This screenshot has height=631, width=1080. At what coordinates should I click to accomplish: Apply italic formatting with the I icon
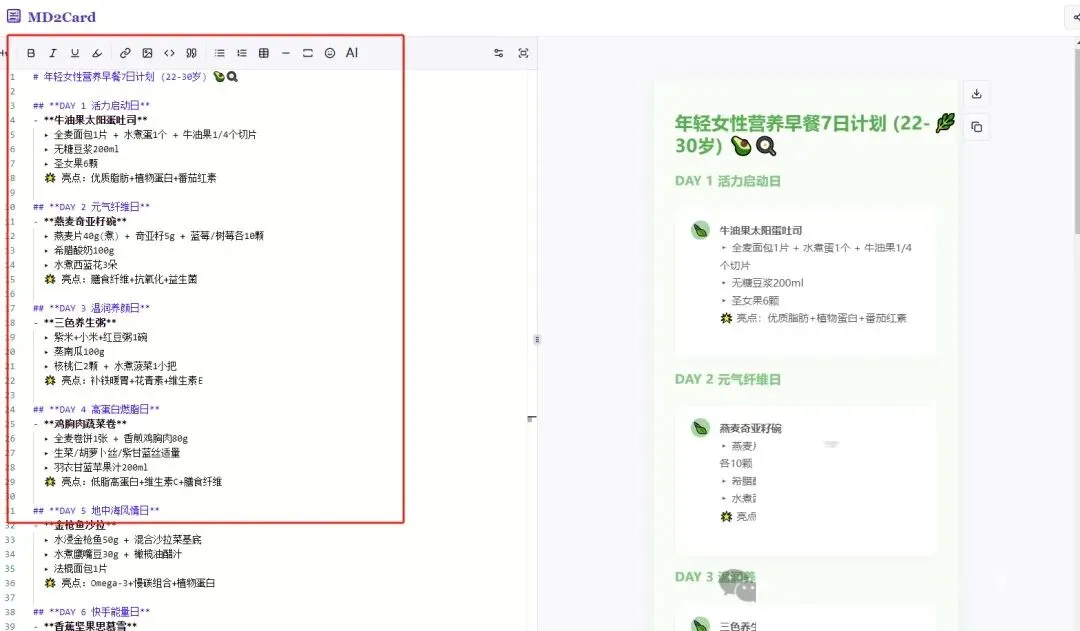[x=53, y=53]
